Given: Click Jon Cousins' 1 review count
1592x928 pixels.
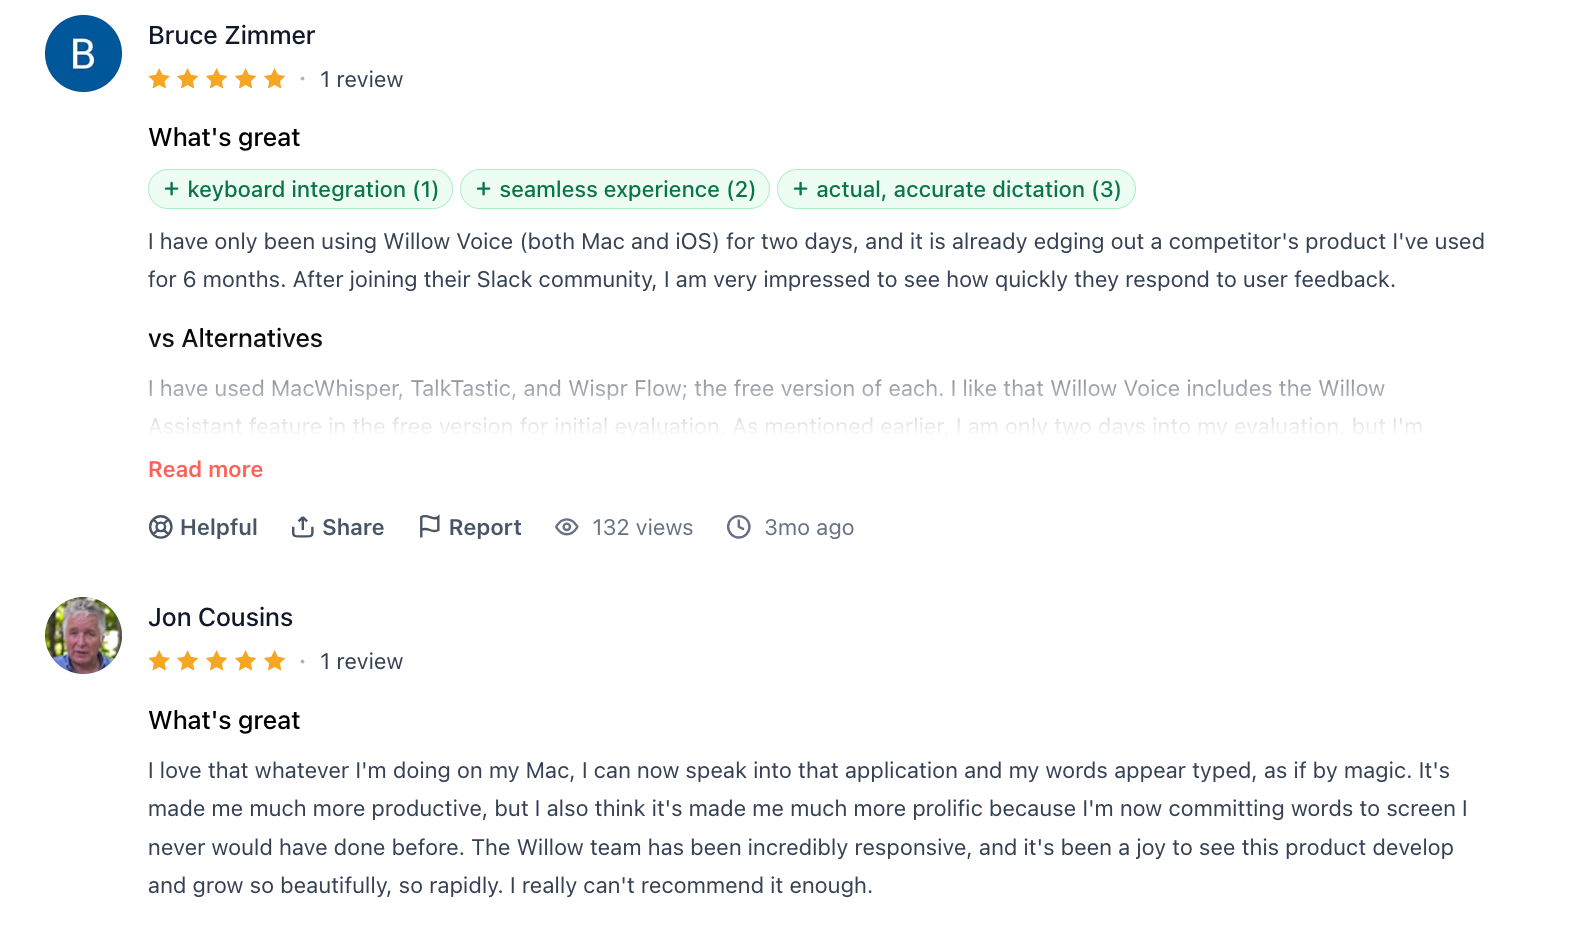Looking at the screenshot, I should [361, 661].
